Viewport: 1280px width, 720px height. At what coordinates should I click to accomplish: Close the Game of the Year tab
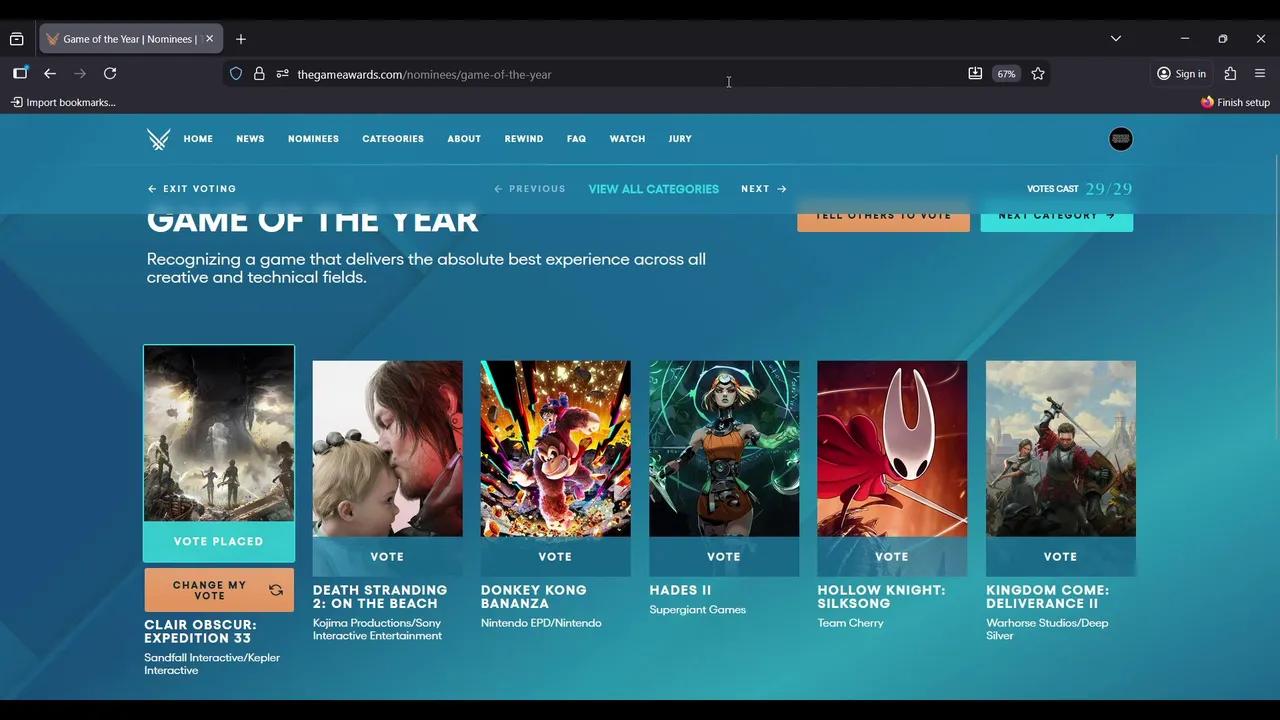pos(209,39)
